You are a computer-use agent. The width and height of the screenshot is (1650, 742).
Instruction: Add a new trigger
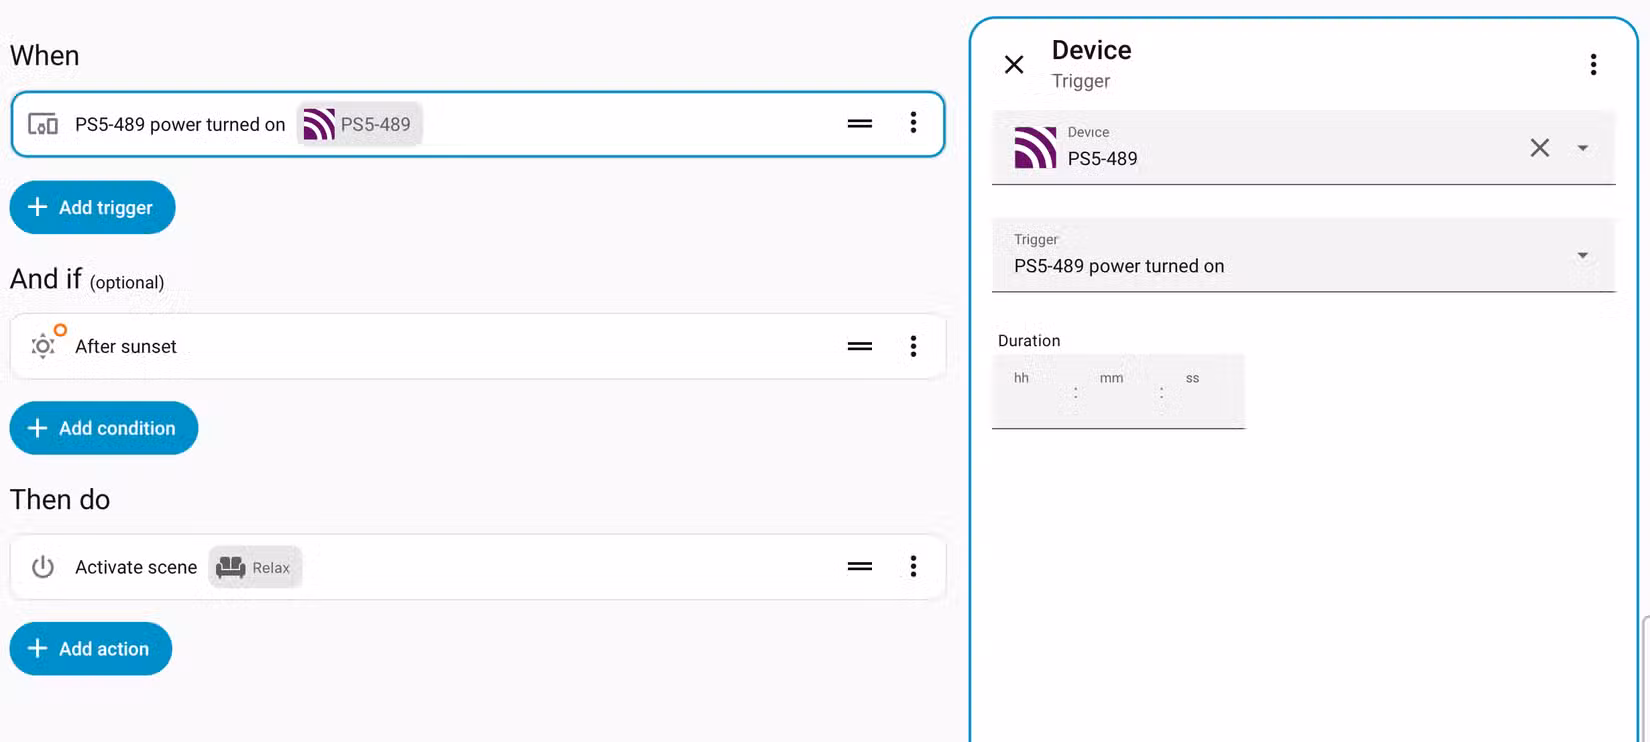click(93, 207)
